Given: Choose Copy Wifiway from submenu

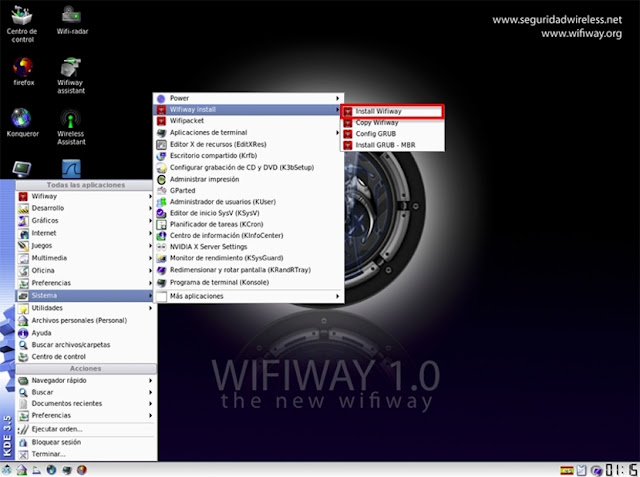Looking at the screenshot, I should coord(392,122).
